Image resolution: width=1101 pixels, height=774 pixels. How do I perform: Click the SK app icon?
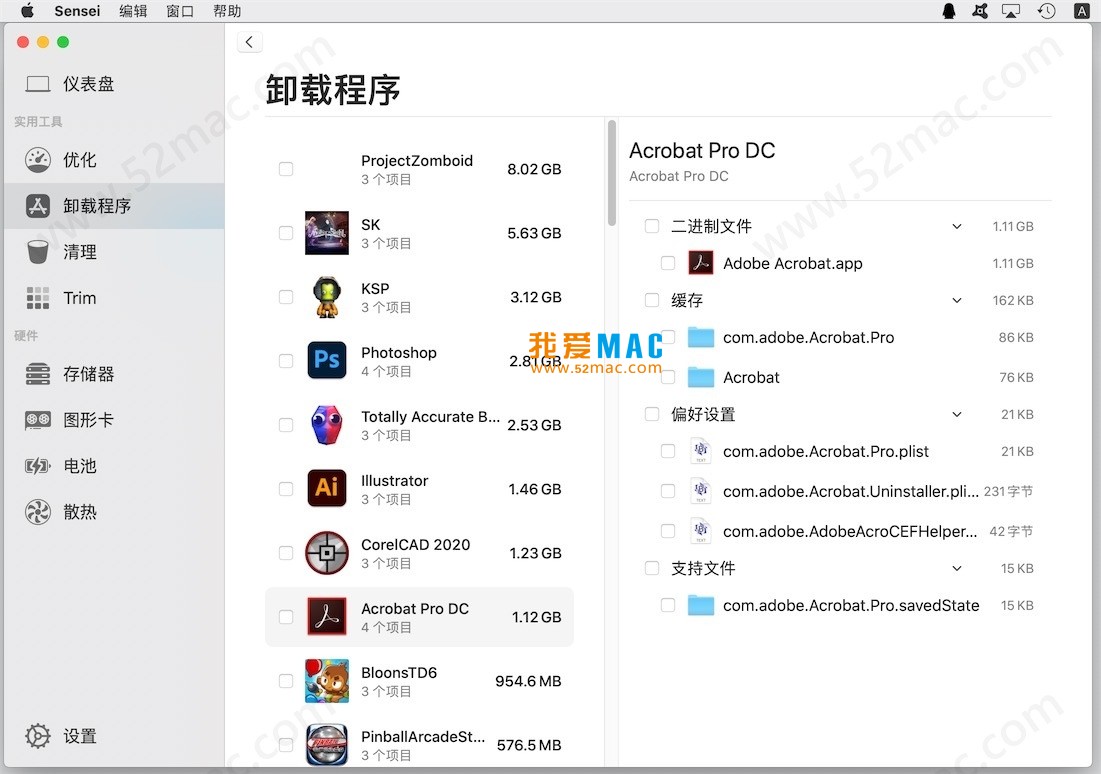click(x=327, y=232)
